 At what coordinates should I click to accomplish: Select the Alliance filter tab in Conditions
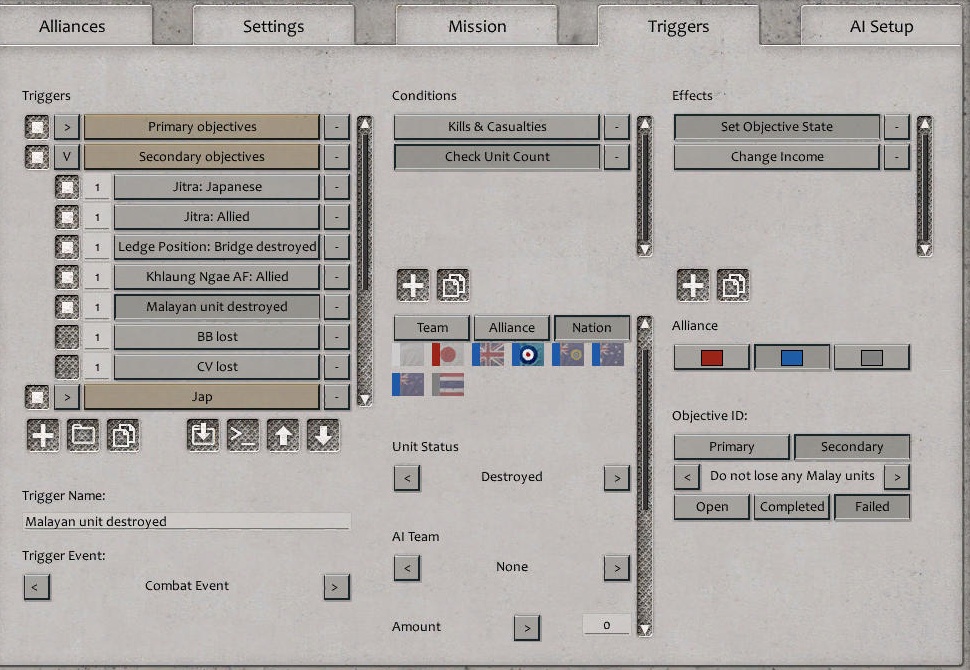(x=512, y=328)
